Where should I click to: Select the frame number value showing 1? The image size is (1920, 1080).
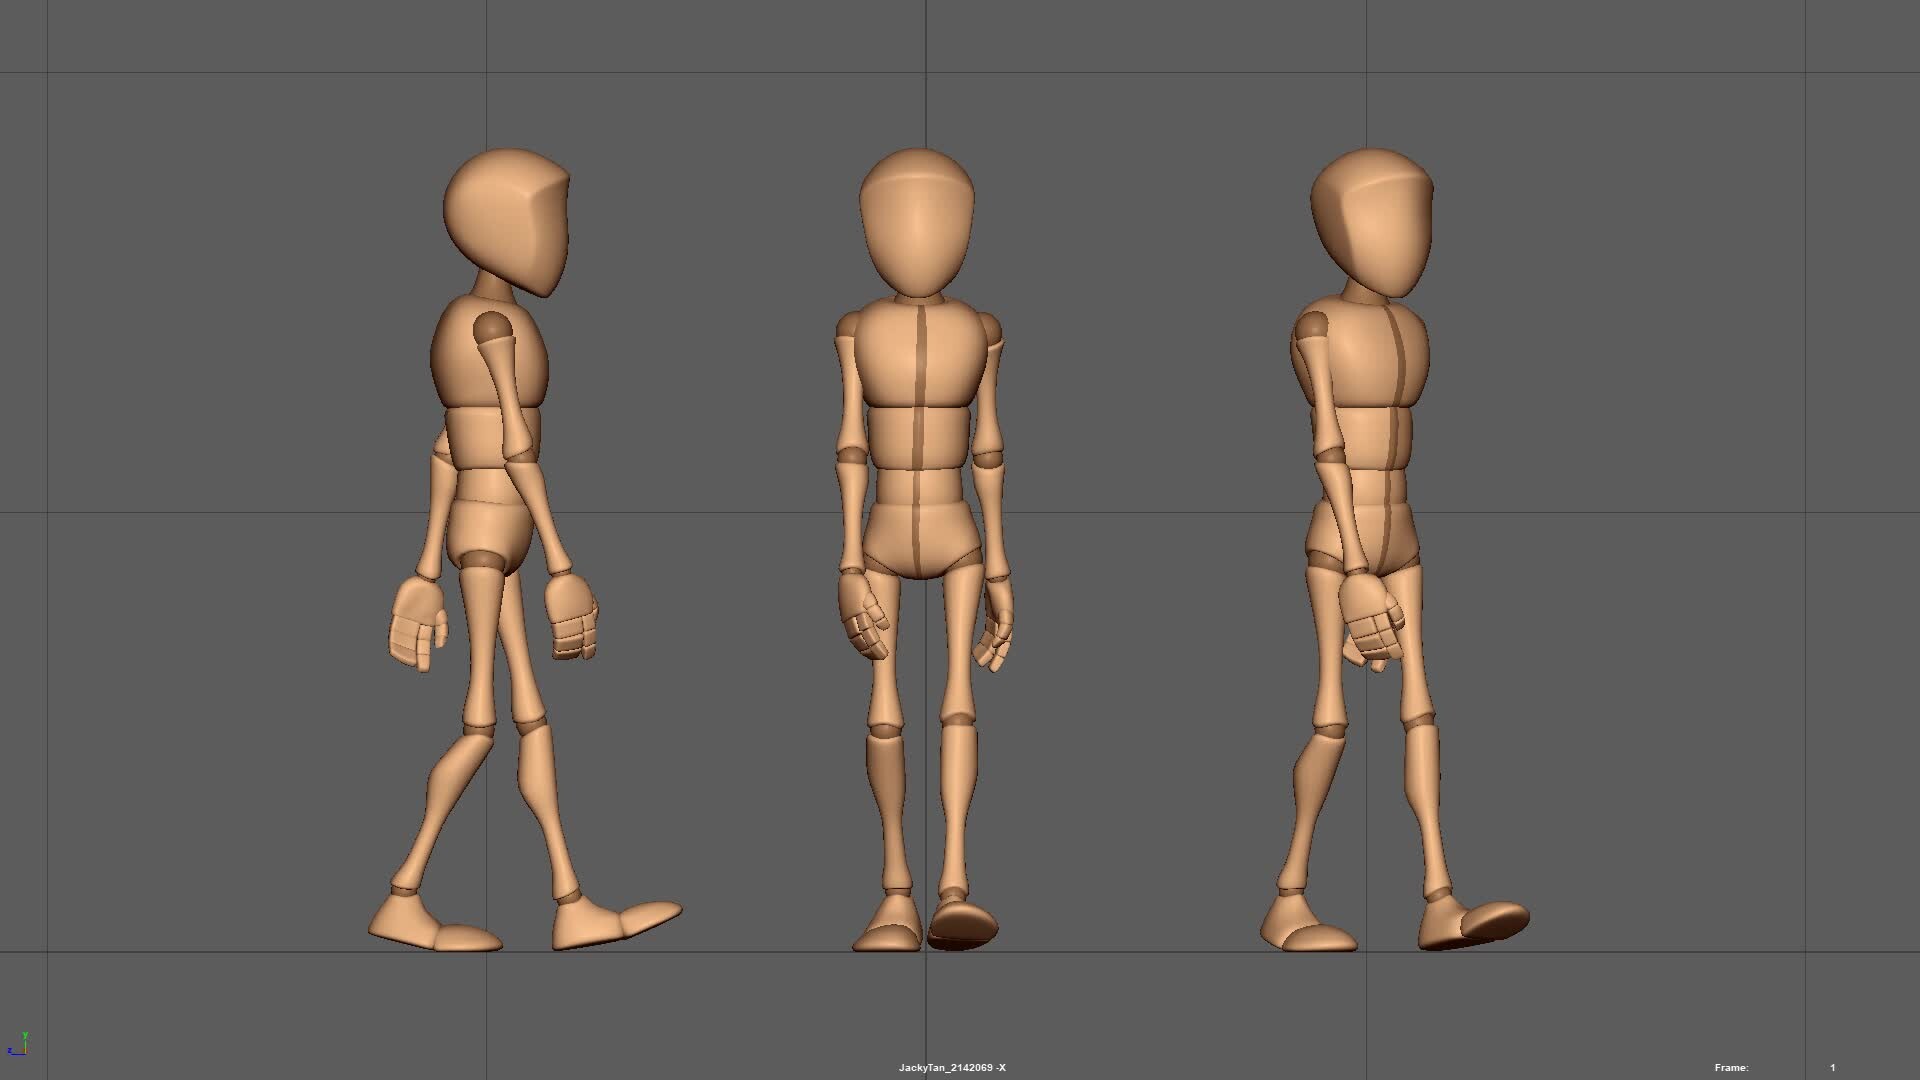(x=1835, y=1067)
